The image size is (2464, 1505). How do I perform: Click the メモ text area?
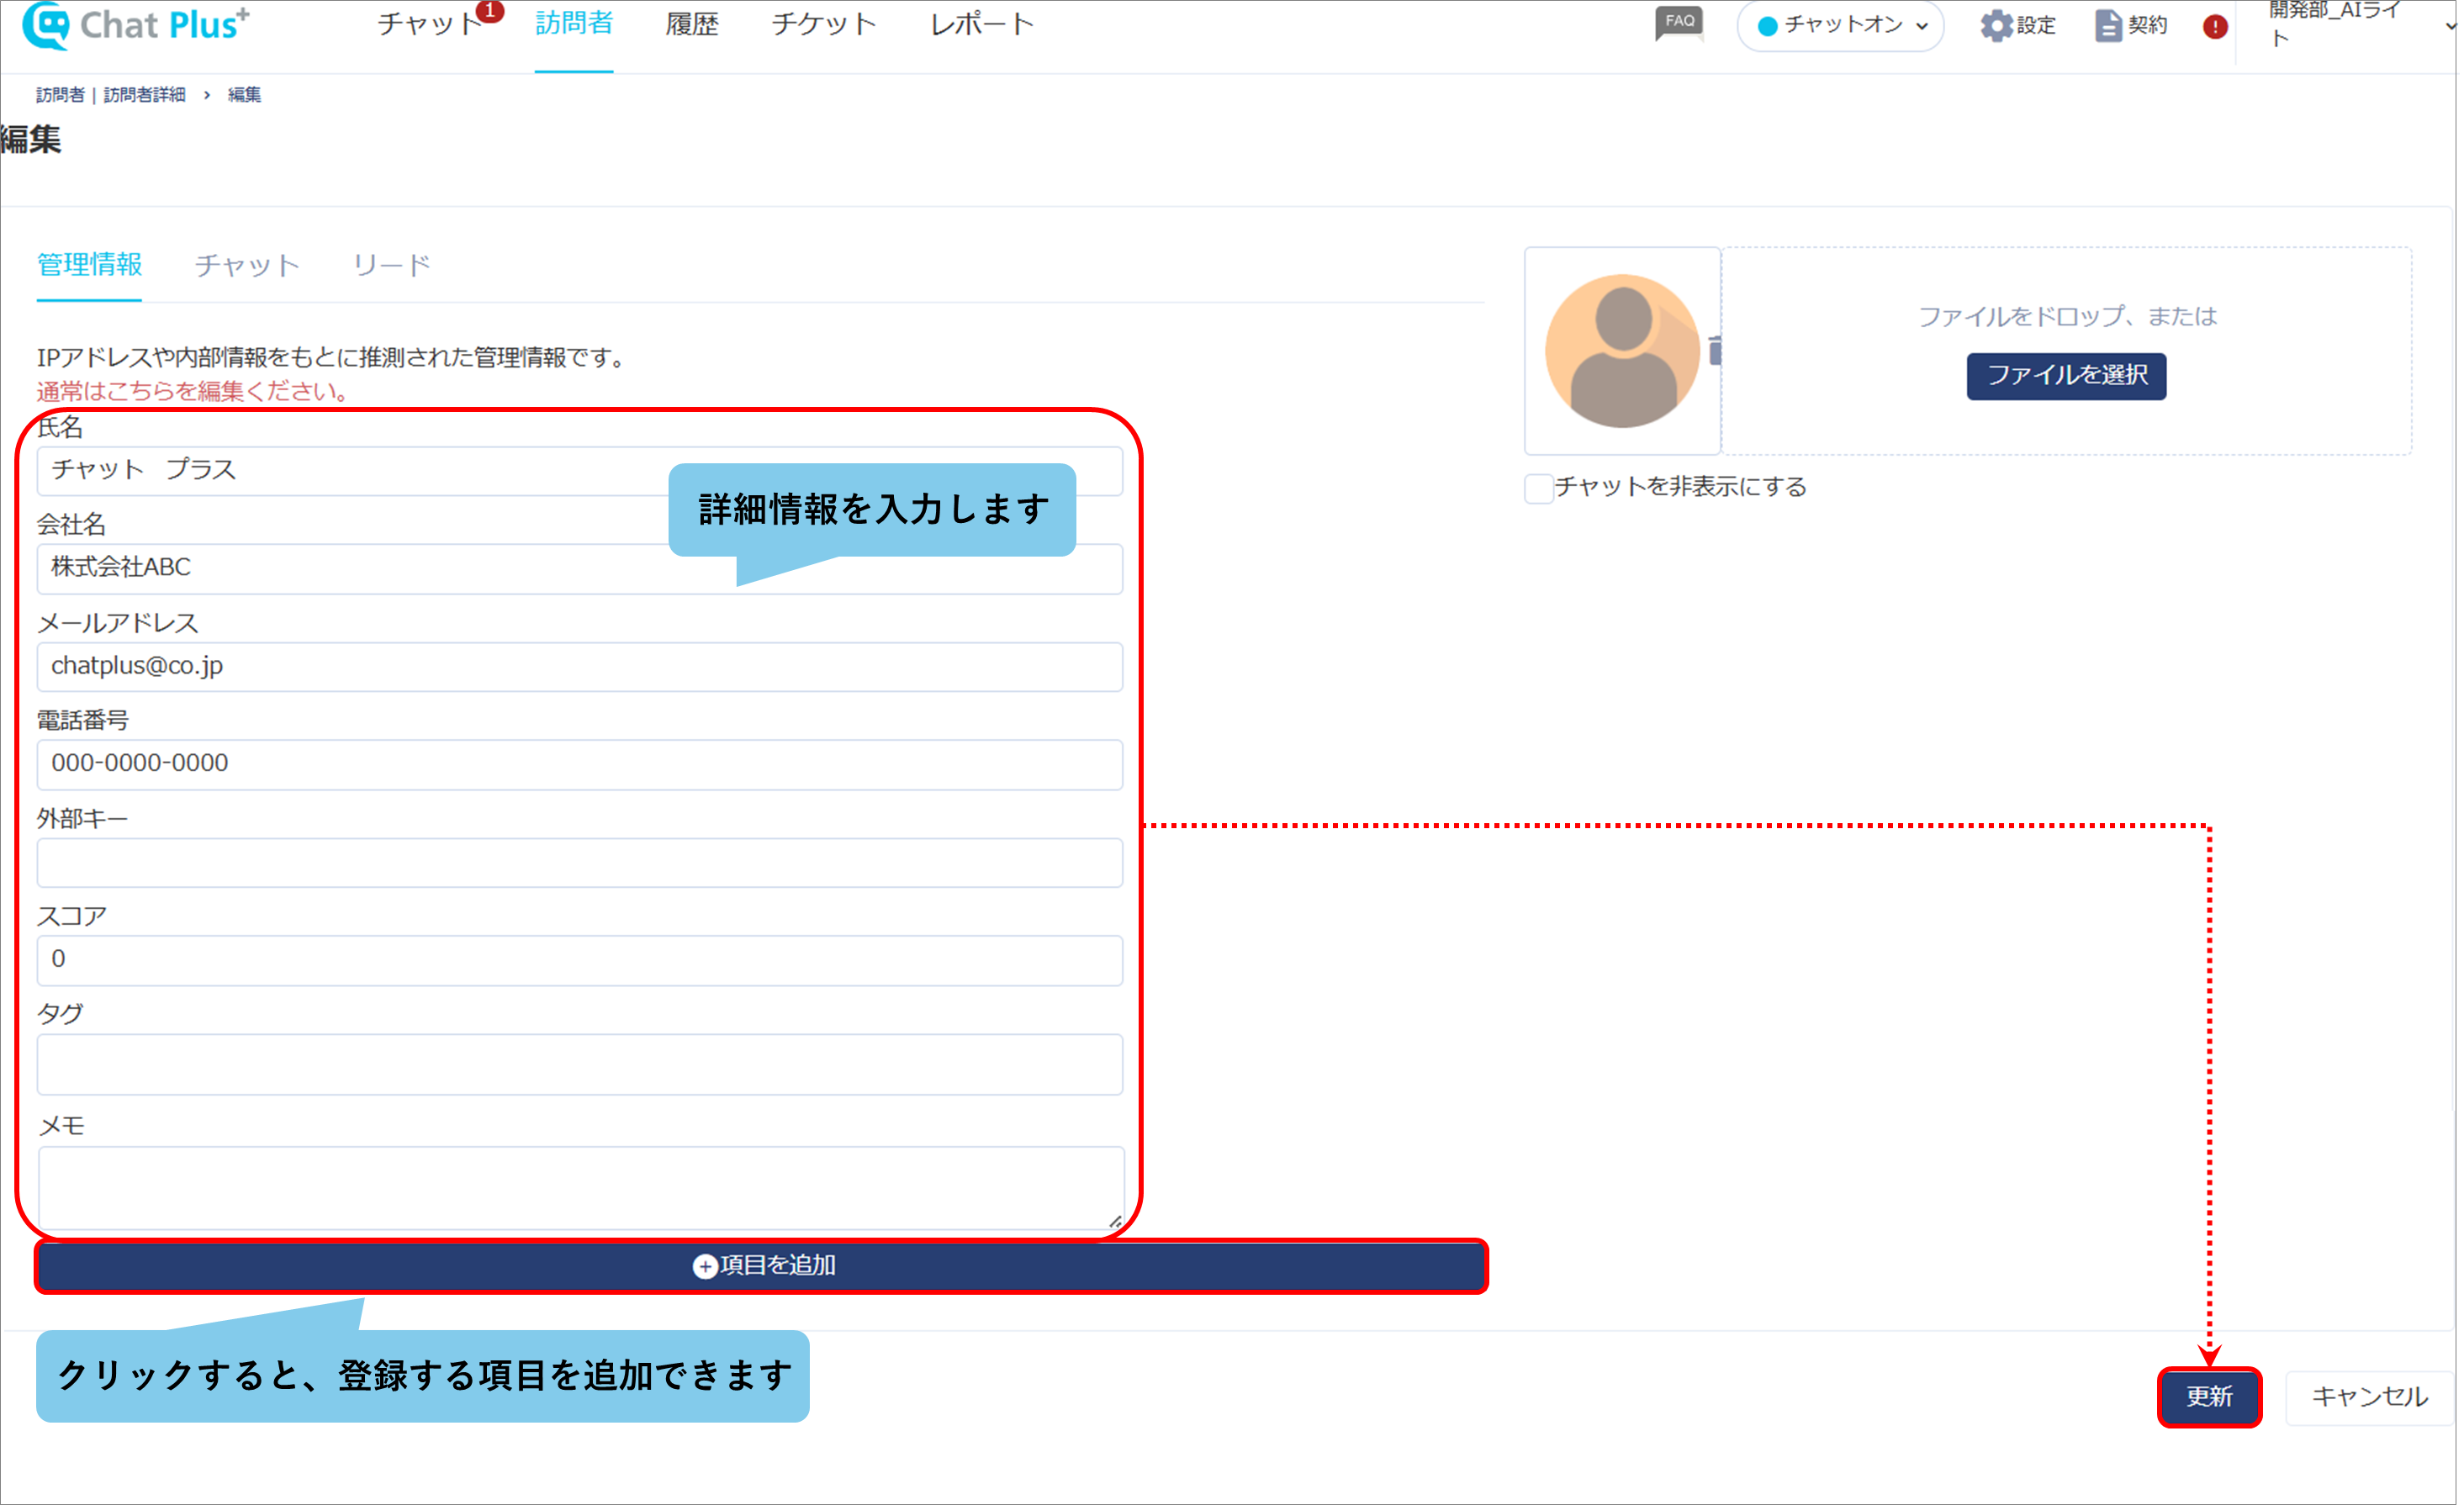click(x=581, y=1188)
